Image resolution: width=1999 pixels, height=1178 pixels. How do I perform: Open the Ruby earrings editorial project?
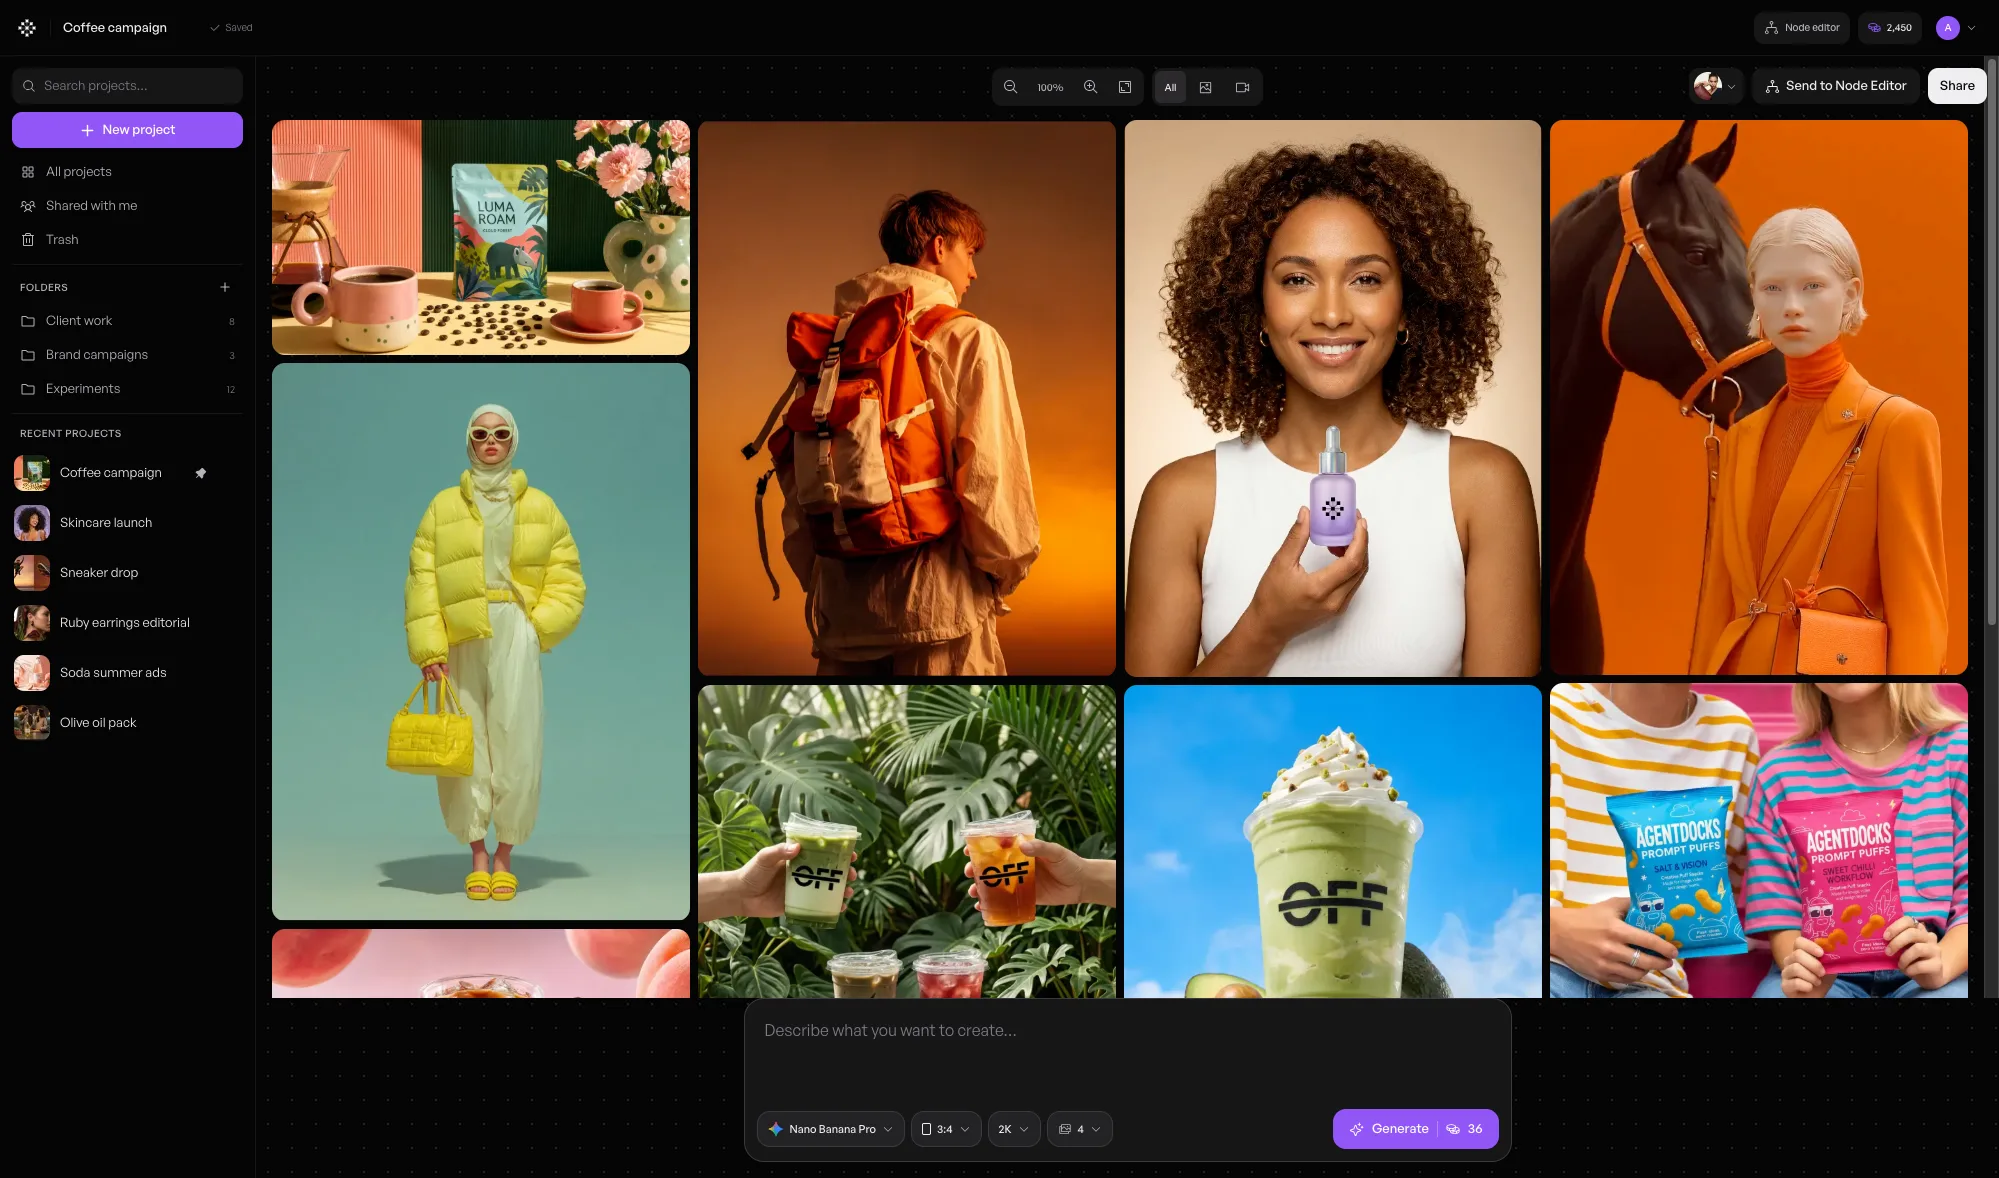click(x=127, y=623)
